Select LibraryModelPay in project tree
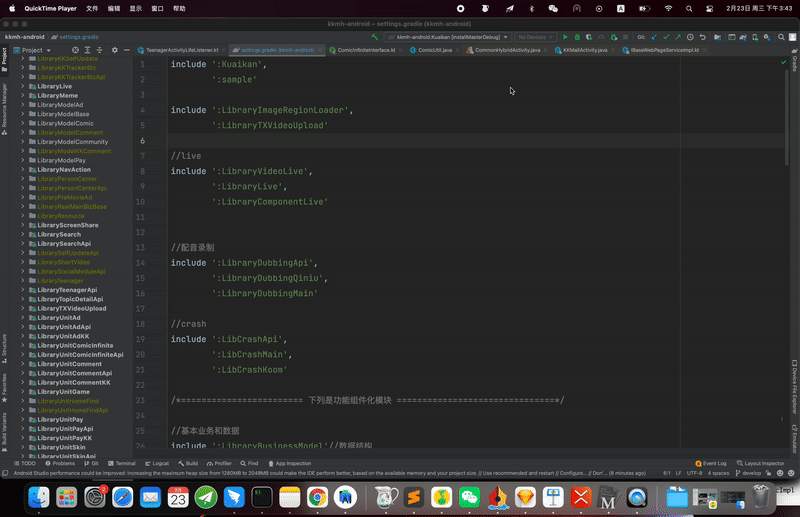The height and width of the screenshot is (517, 800). [x=61, y=160]
